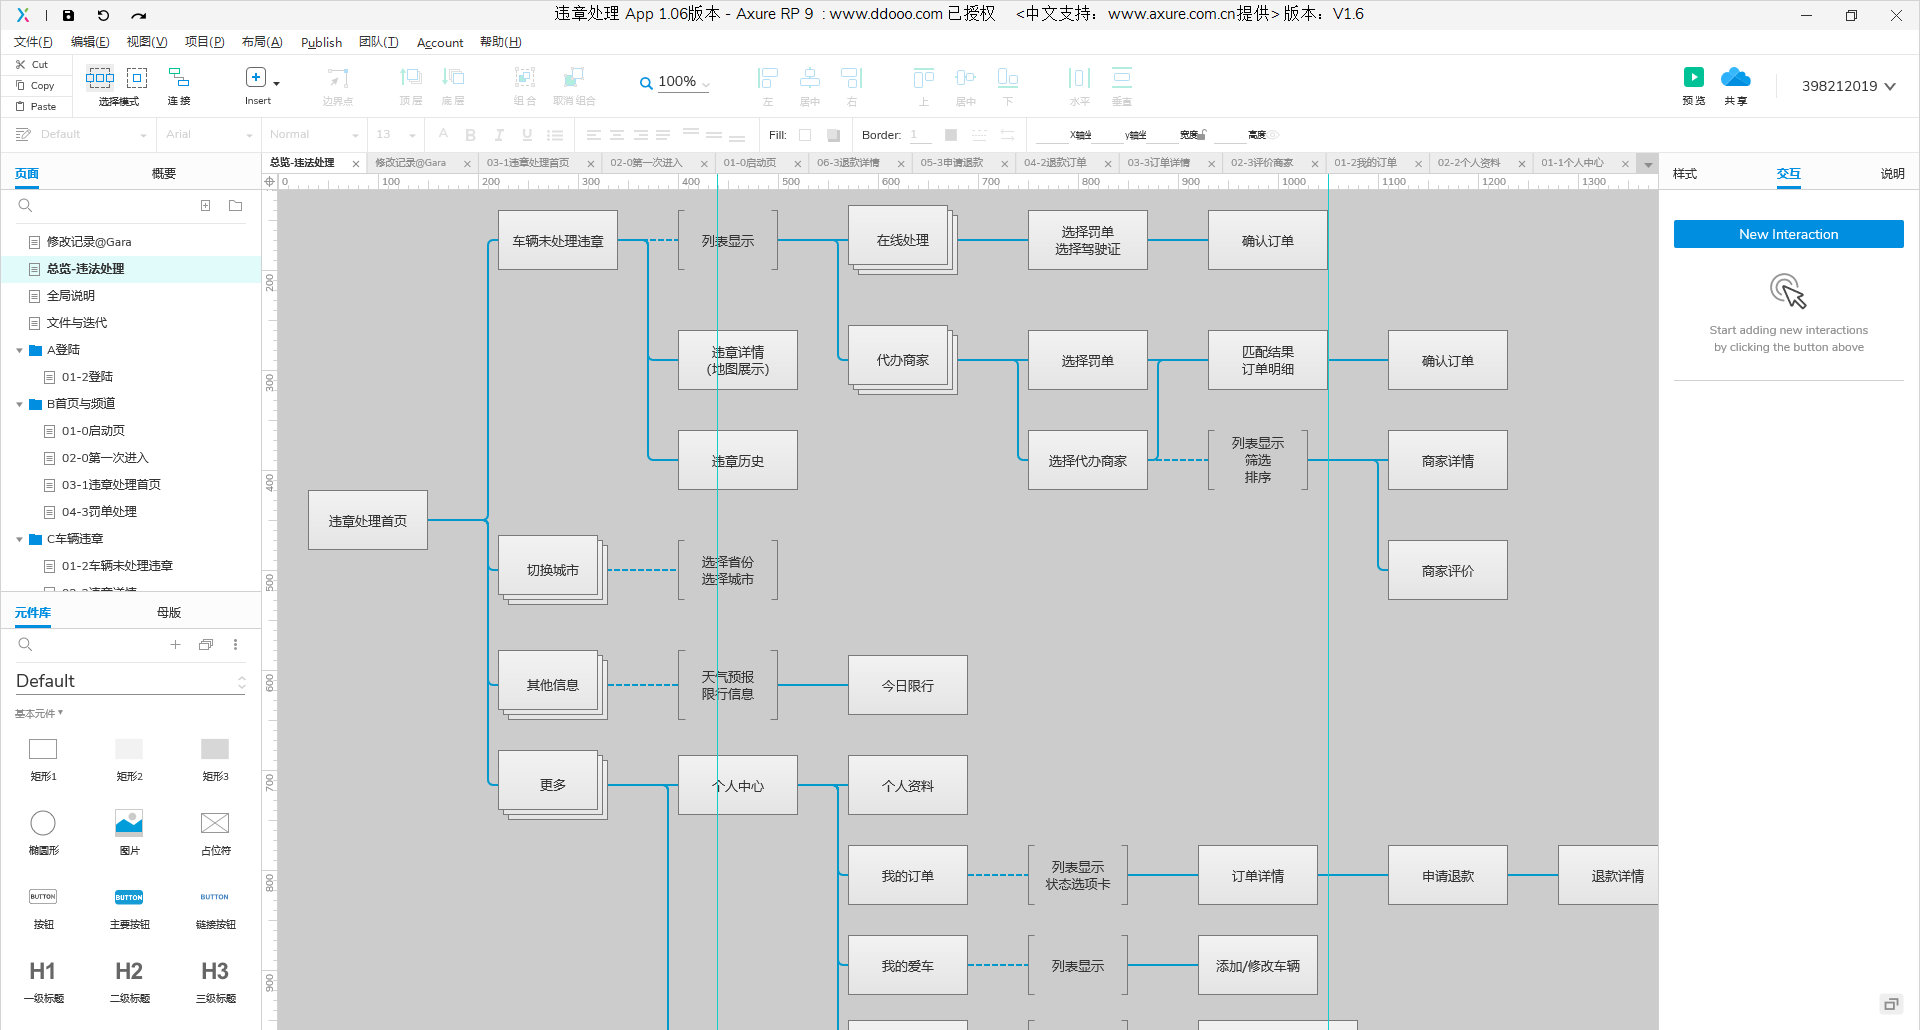Click the add page icon in pages panel
This screenshot has width=1920, height=1030.
[x=205, y=206]
